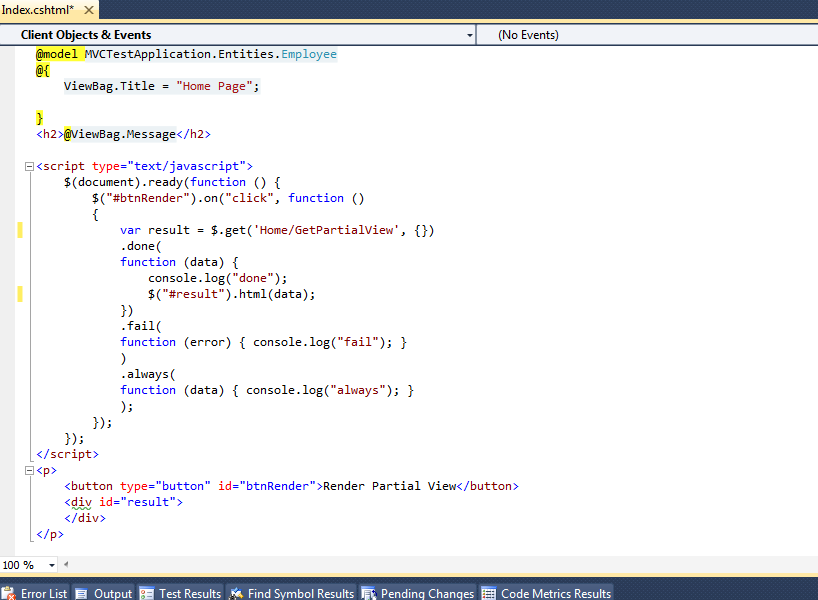818x600 pixels.
Task: Click the id="btnRender" attribute
Action: [267, 486]
